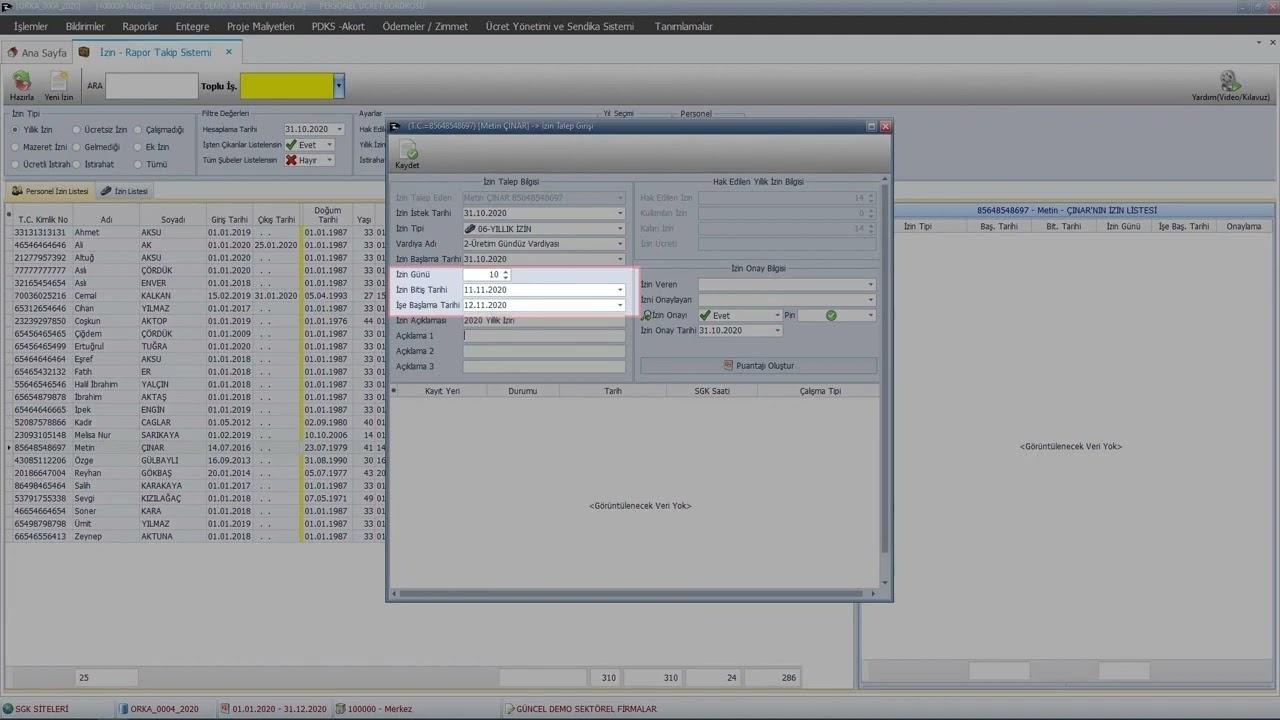
Task: Close the İzin - Rapor Takip Sistemi tab
Action: 229,52
